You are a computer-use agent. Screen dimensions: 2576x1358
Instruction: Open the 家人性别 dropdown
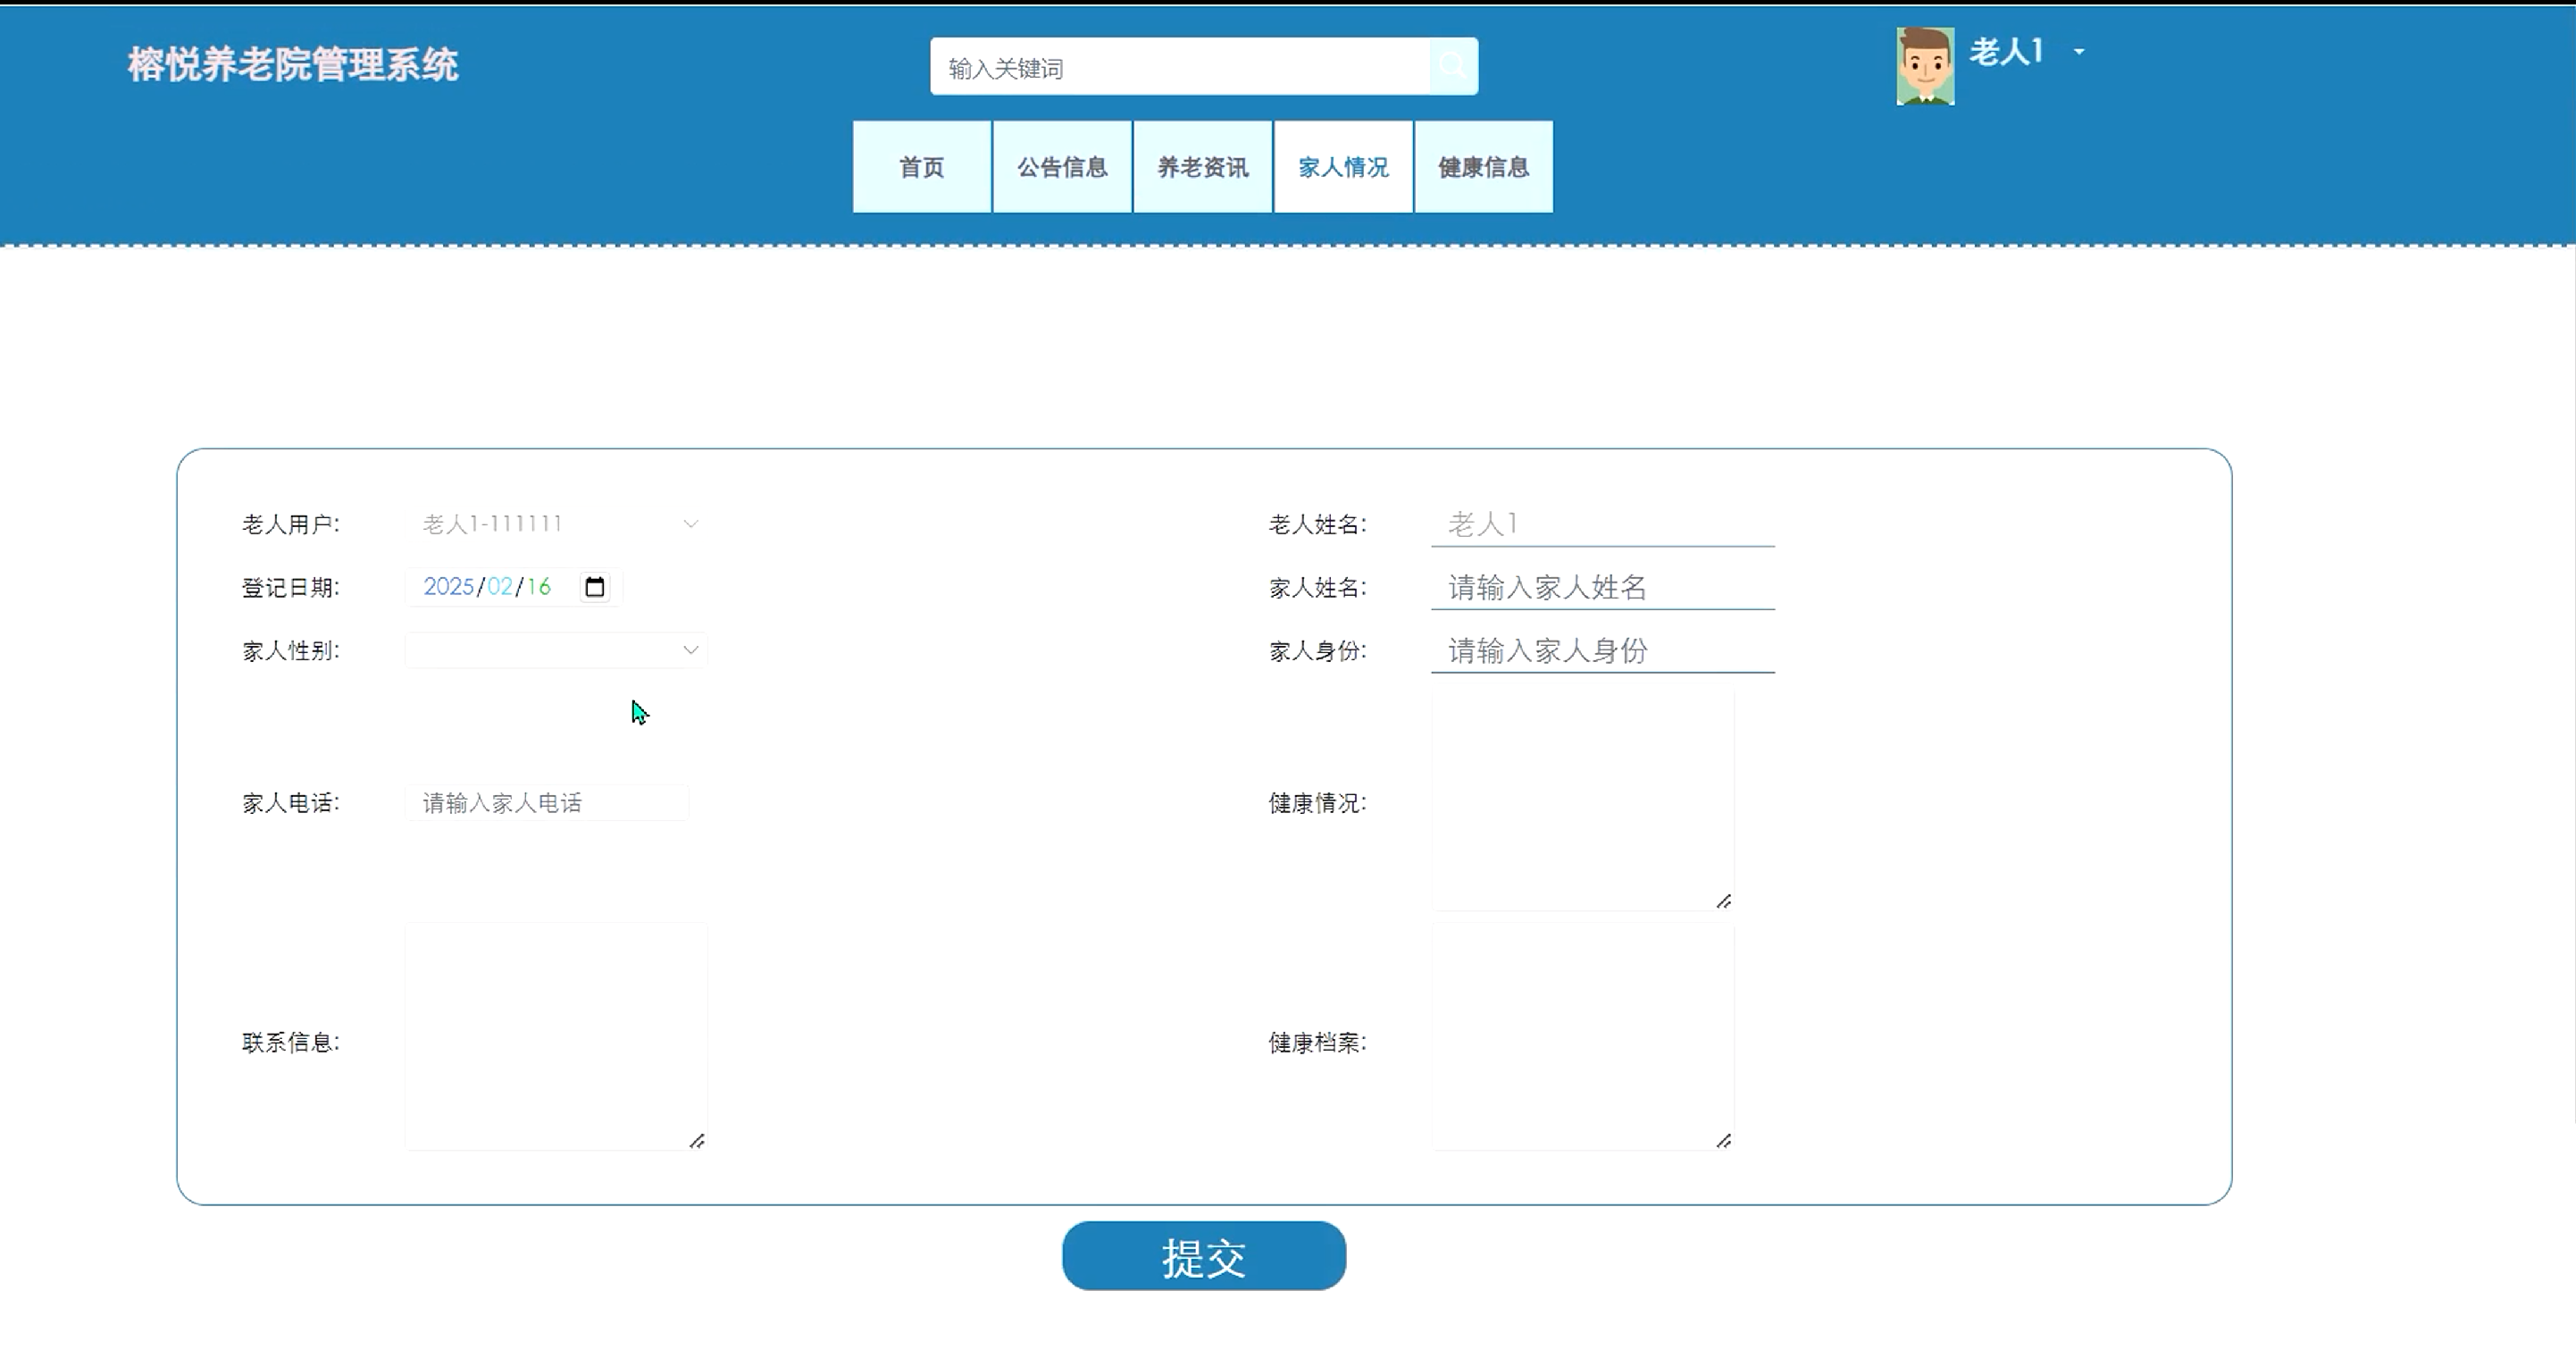click(x=556, y=650)
